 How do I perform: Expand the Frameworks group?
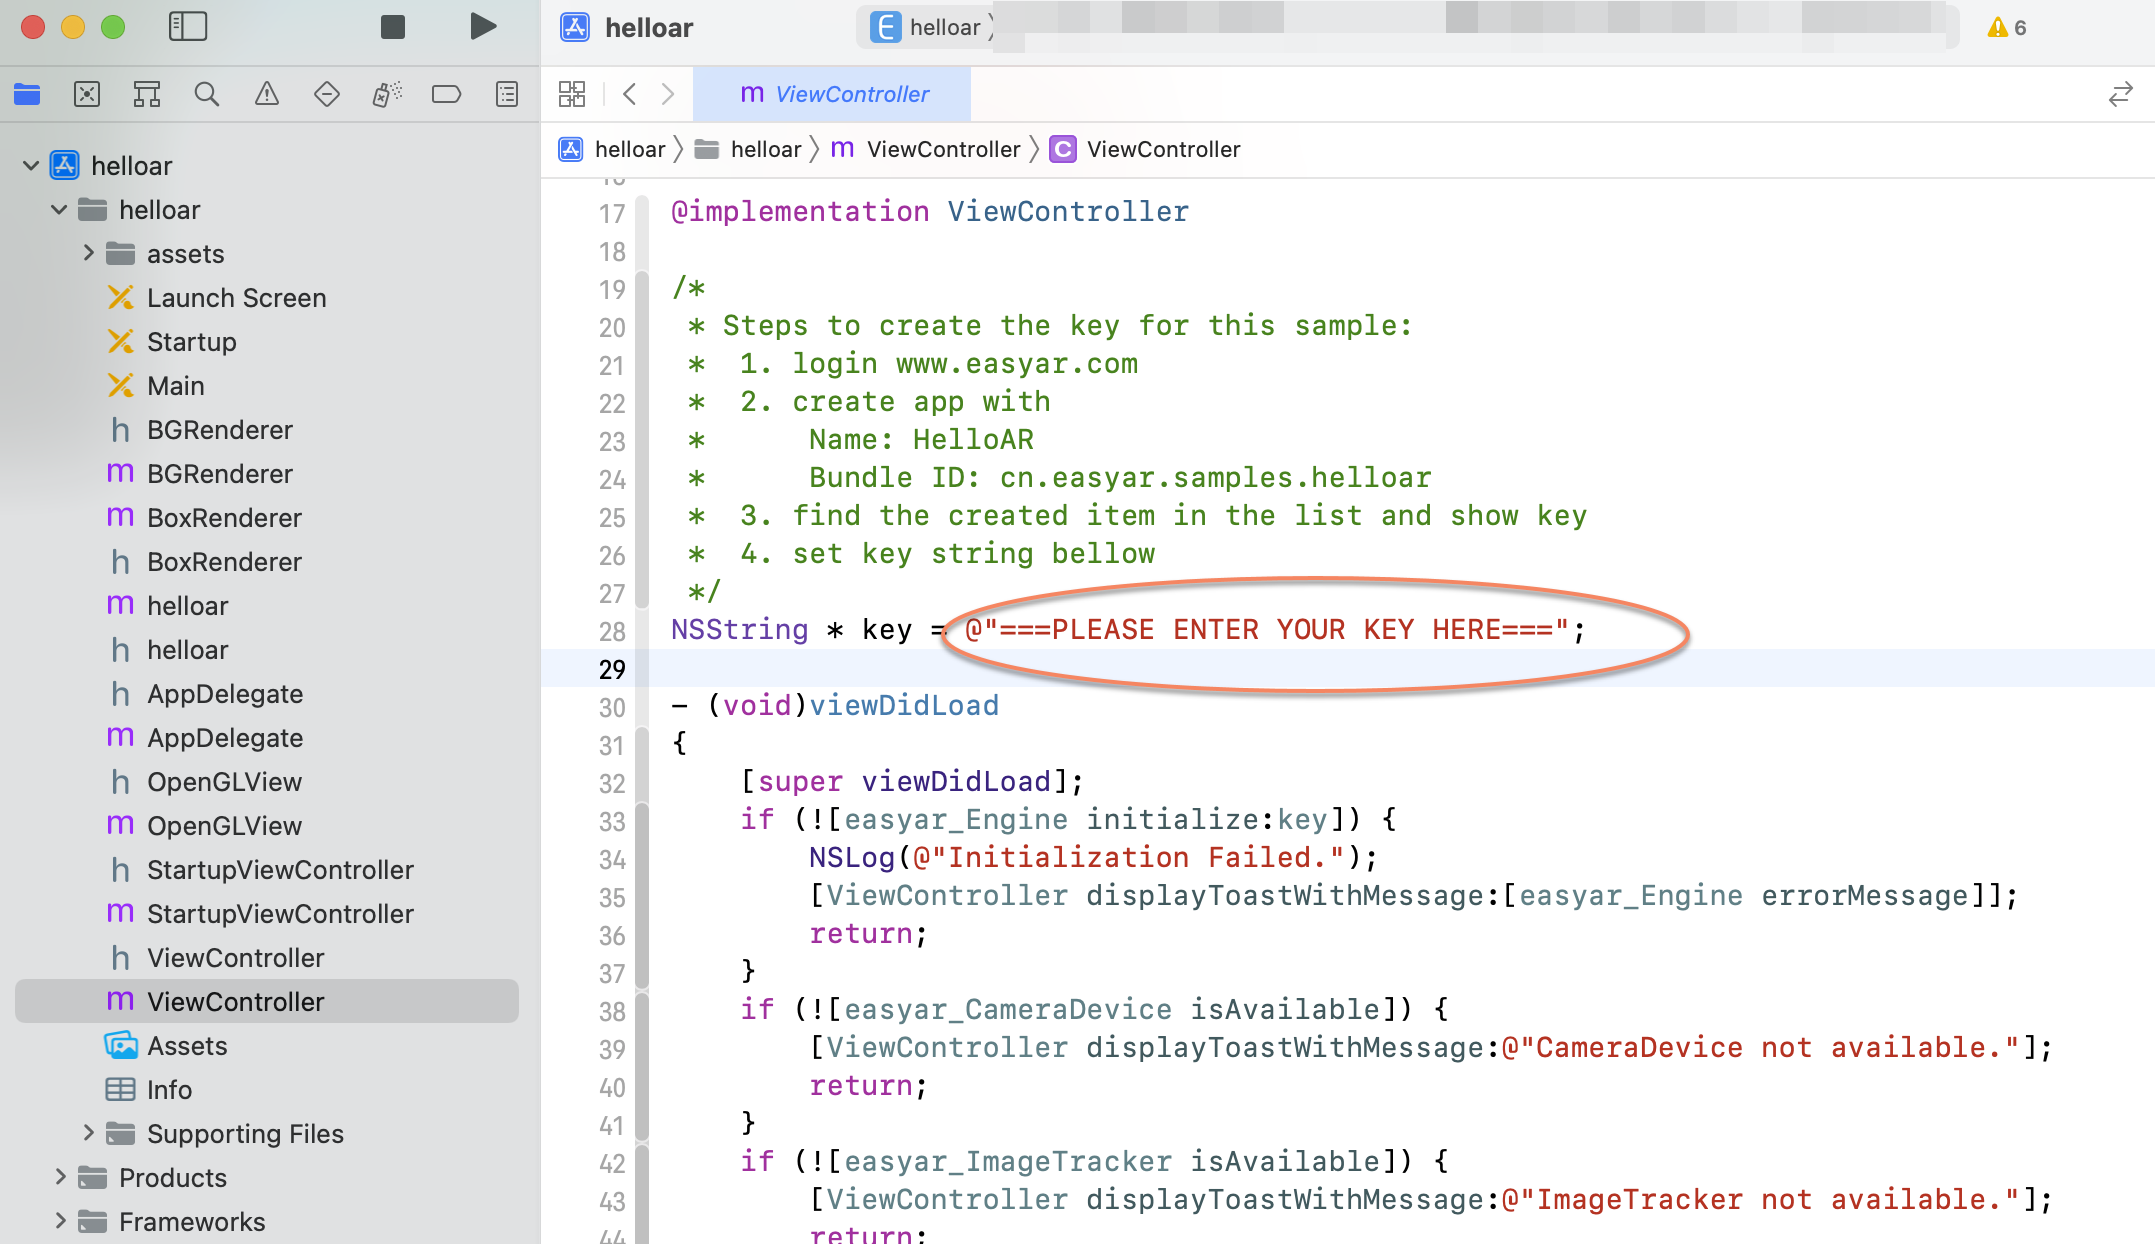point(61,1221)
